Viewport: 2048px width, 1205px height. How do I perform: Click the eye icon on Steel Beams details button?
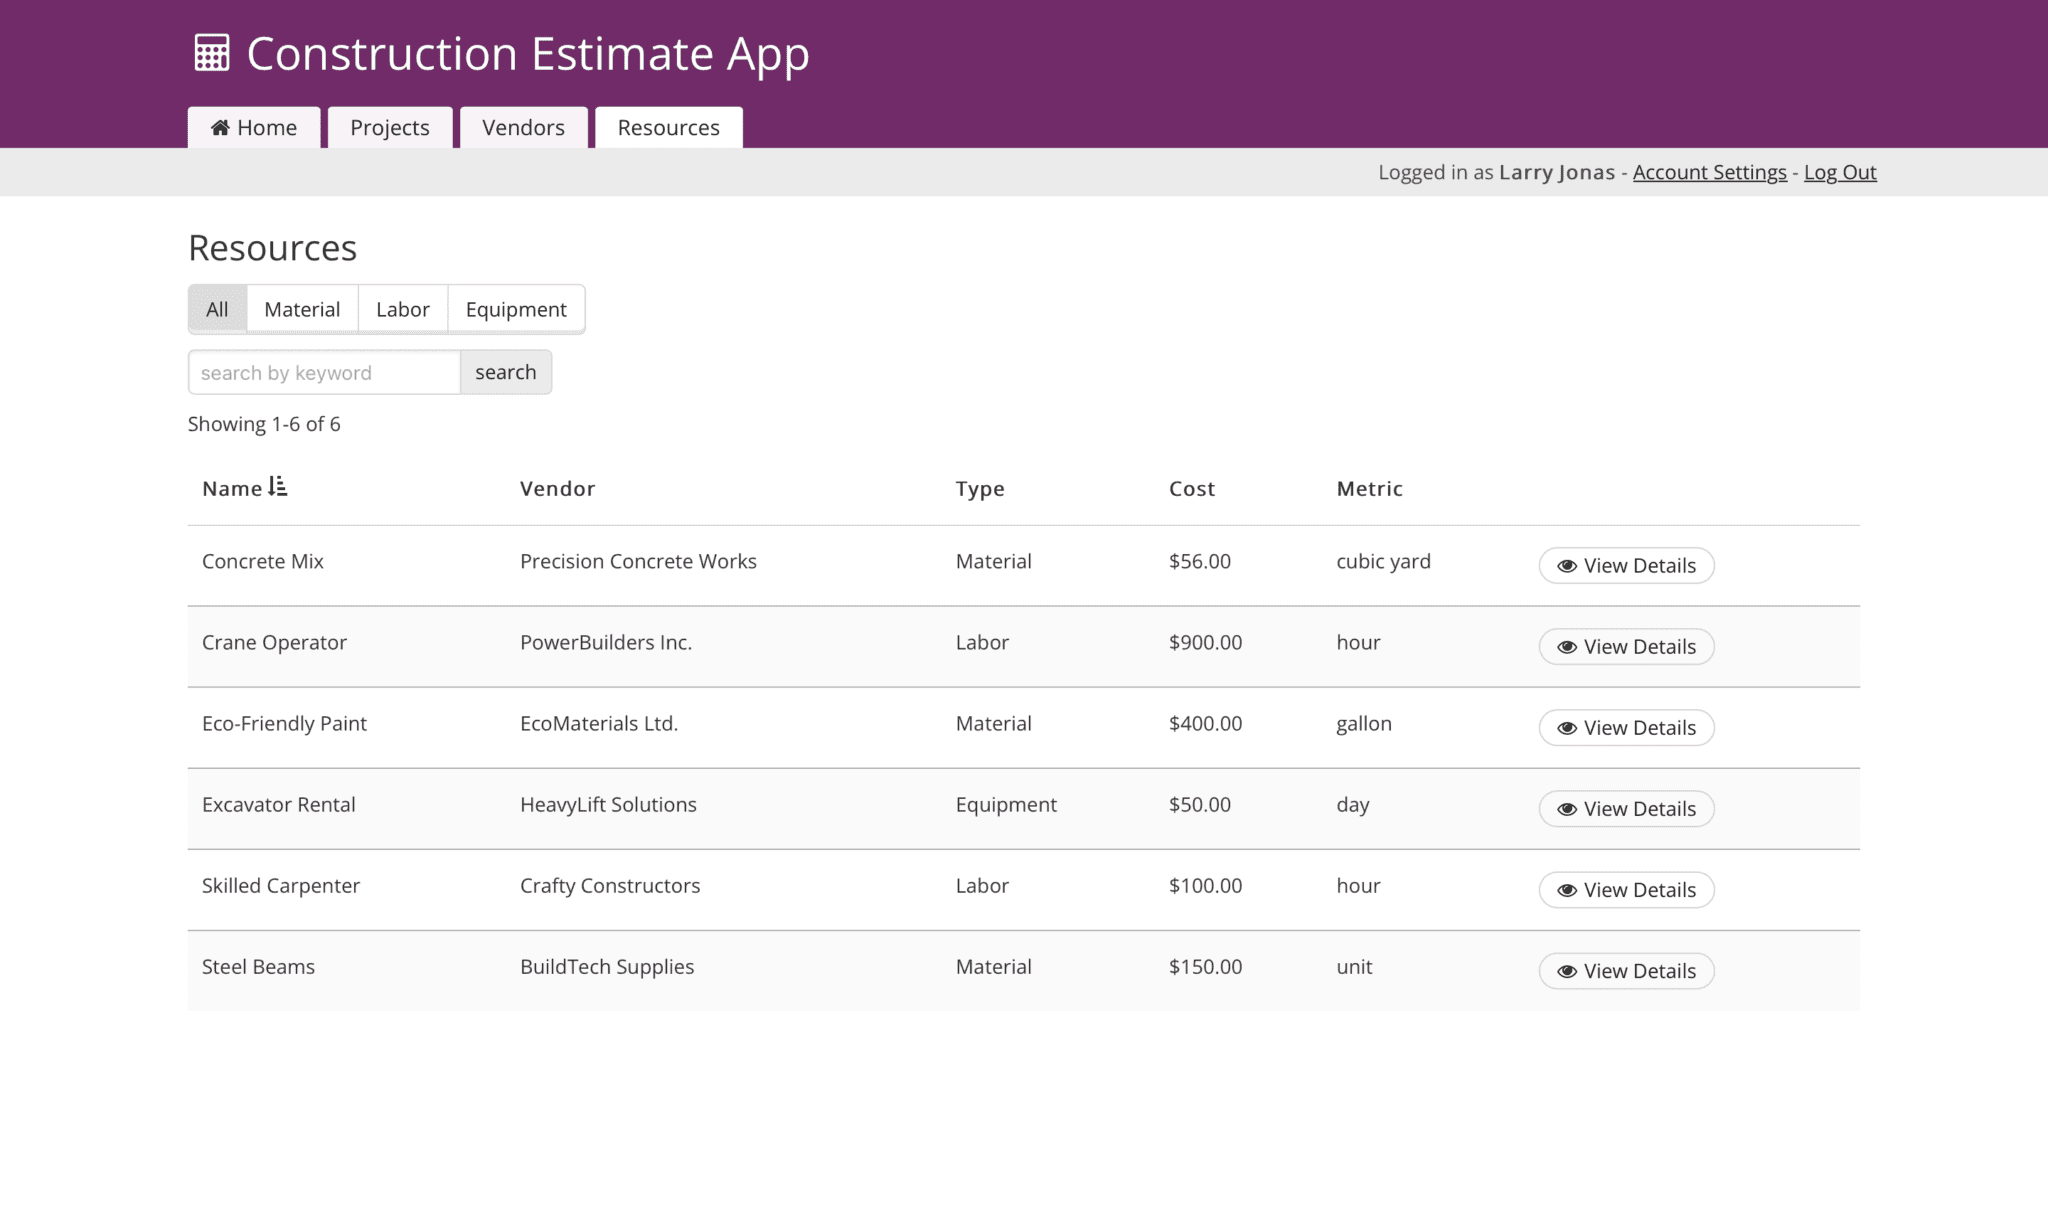coord(1567,971)
